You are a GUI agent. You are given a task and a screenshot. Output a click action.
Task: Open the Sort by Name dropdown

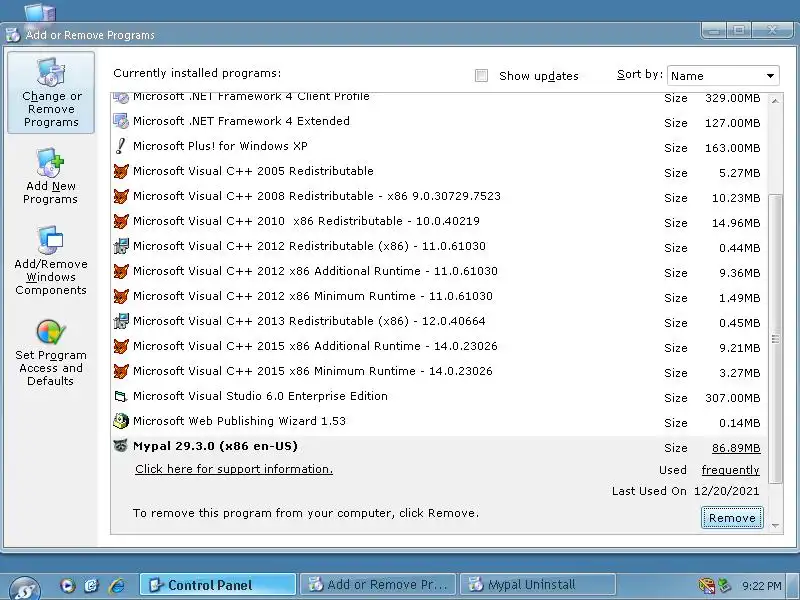pyautogui.click(x=723, y=76)
